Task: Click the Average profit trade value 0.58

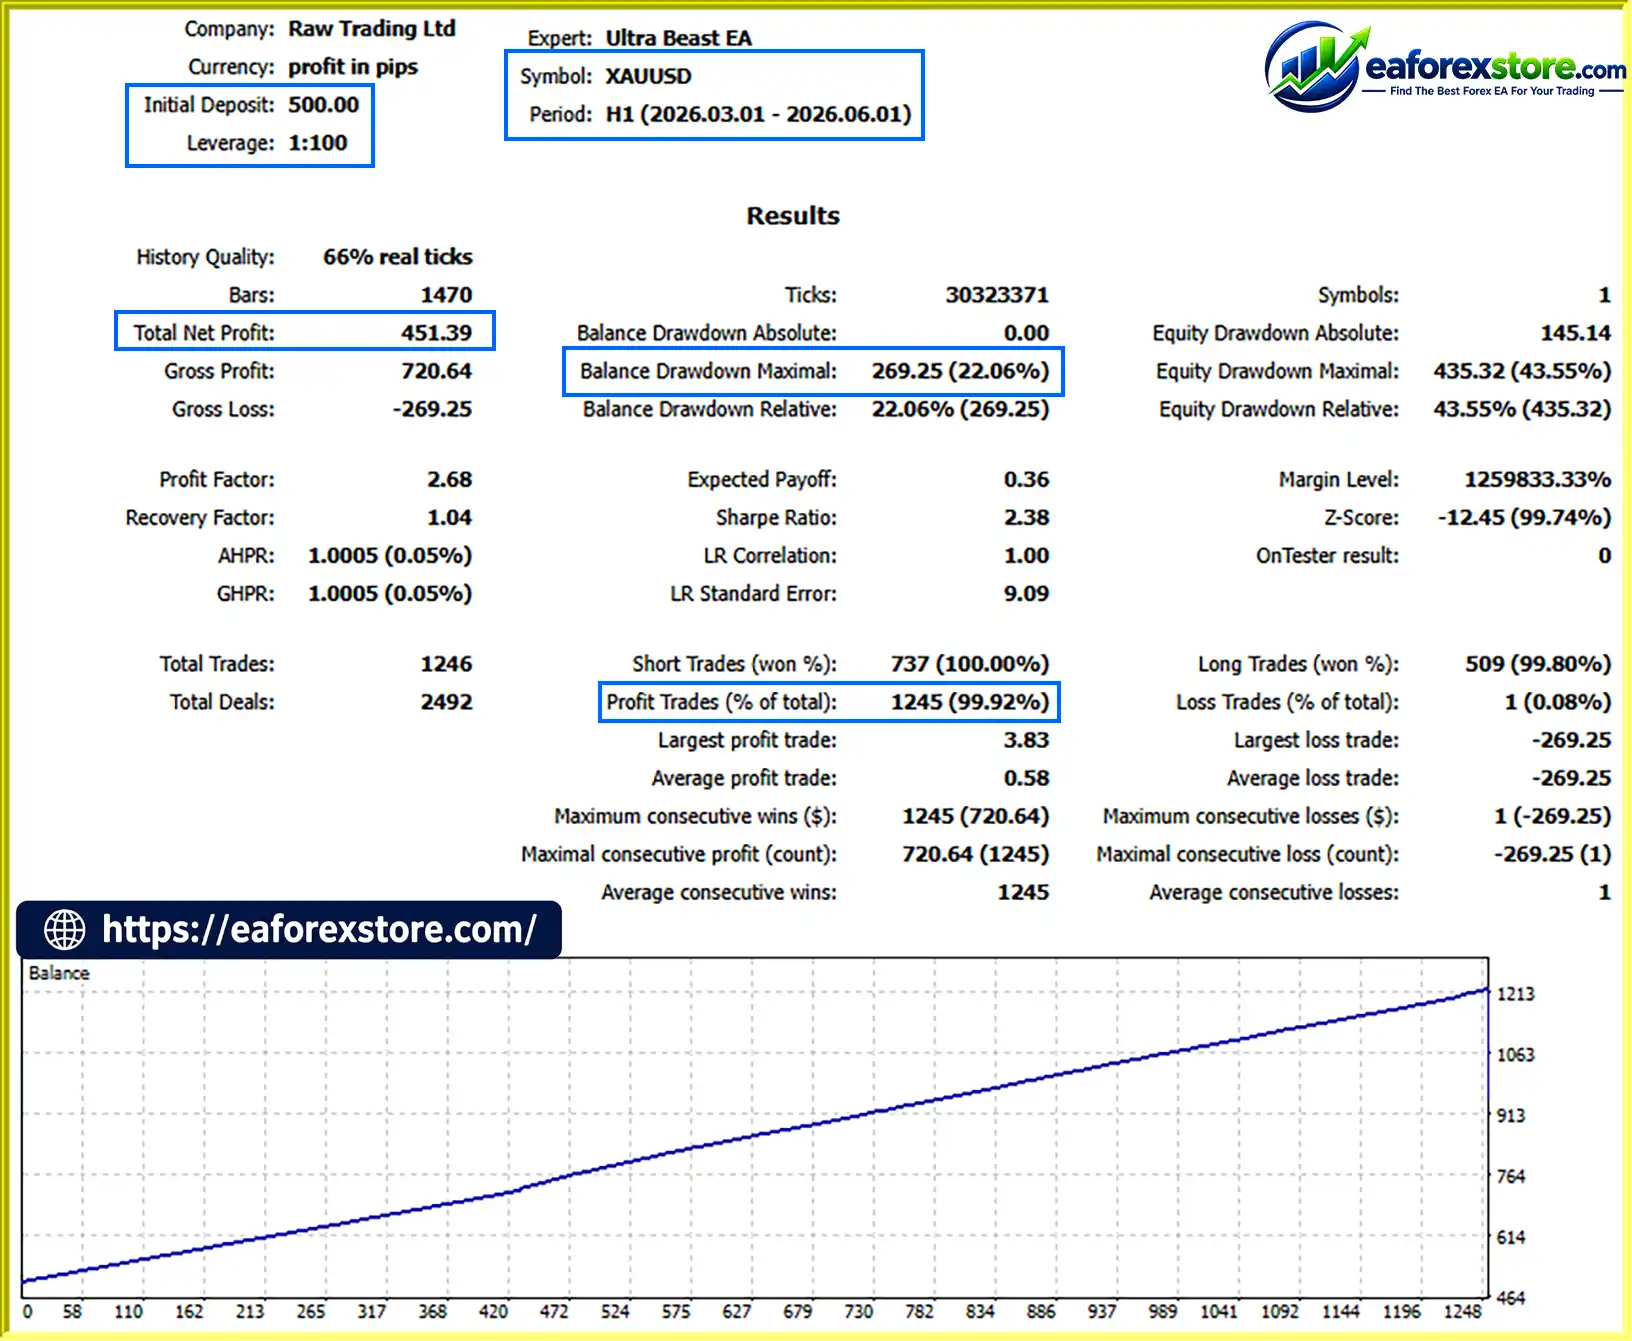Action: coord(1027,778)
